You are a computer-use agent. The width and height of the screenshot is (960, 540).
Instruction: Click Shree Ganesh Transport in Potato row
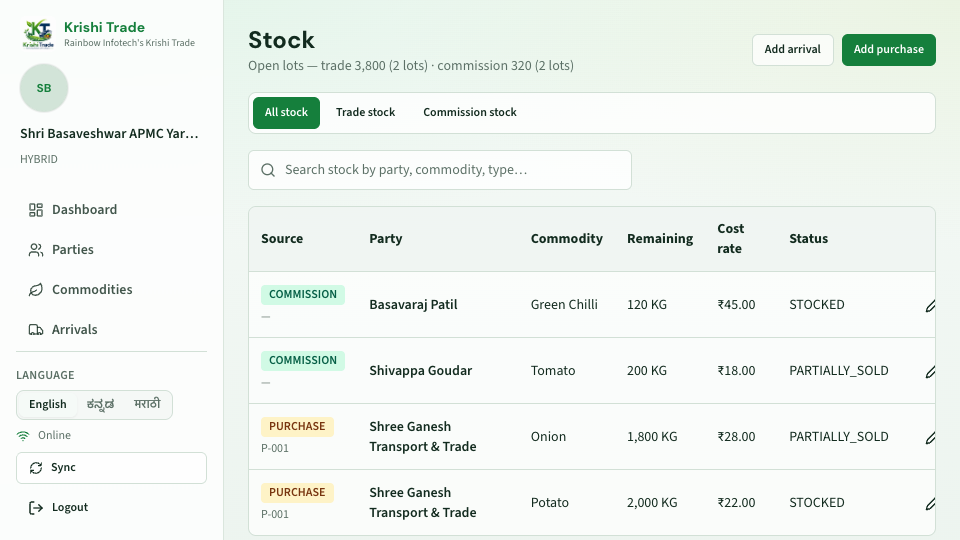coord(422,503)
